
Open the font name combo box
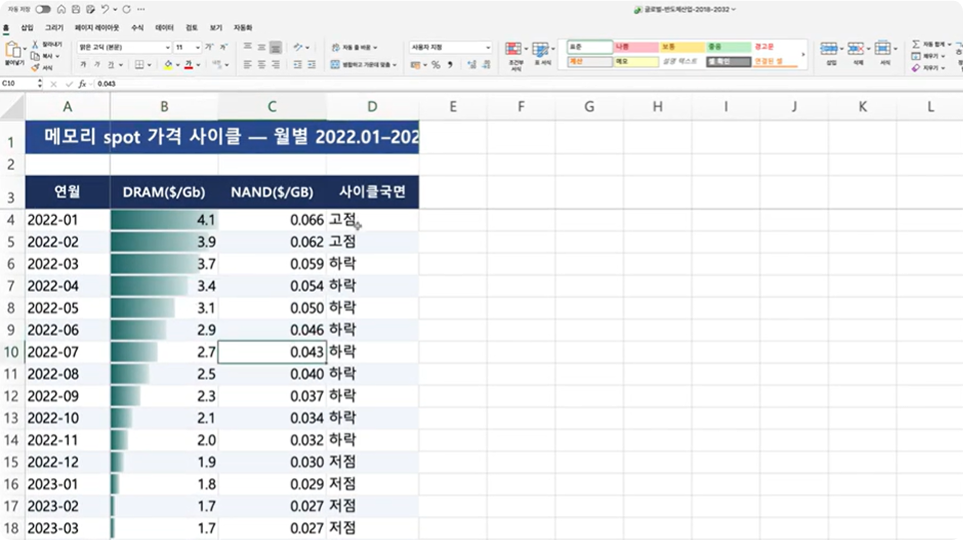pos(123,47)
